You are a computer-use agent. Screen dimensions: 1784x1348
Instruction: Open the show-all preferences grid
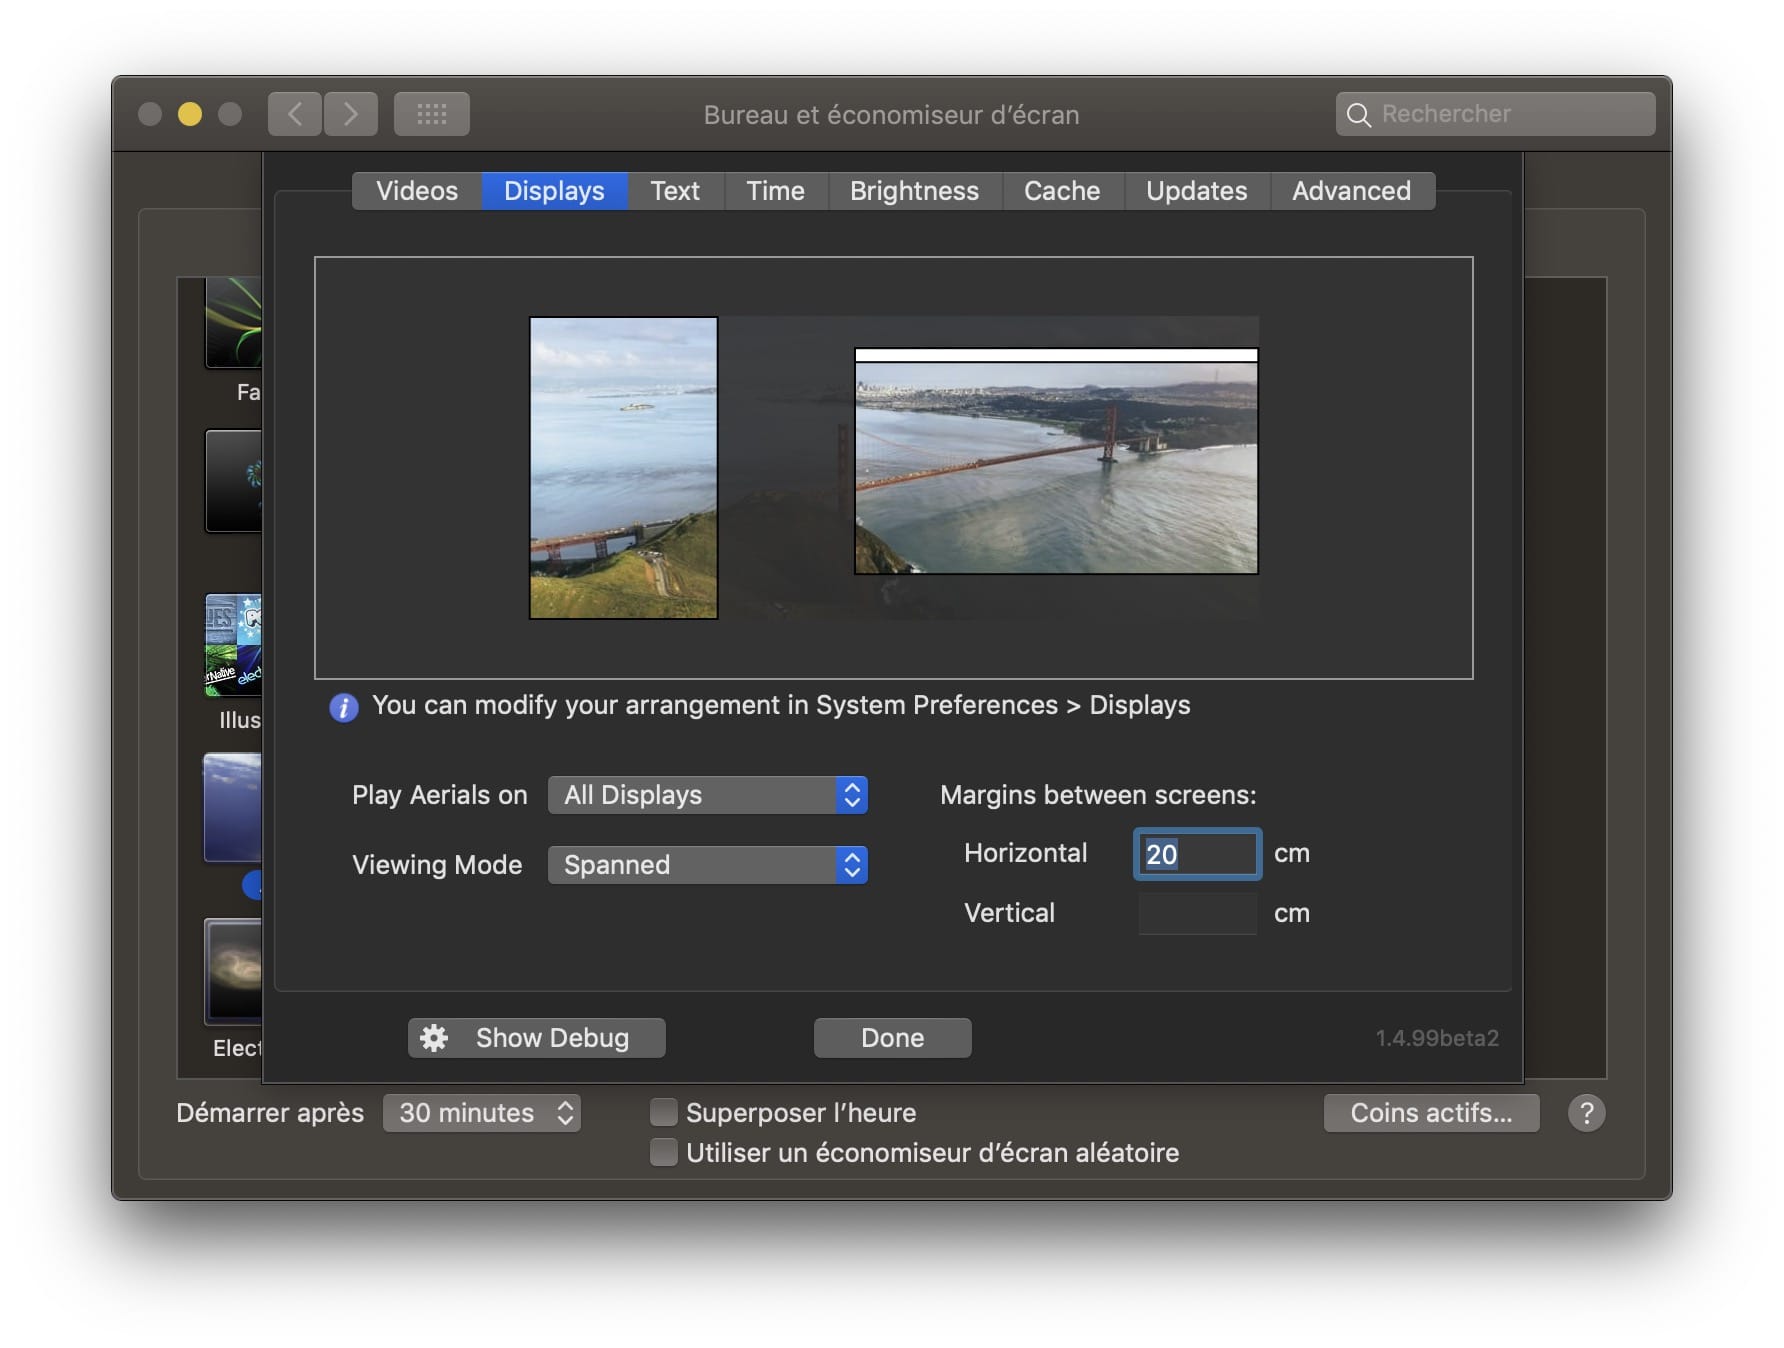pyautogui.click(x=432, y=114)
